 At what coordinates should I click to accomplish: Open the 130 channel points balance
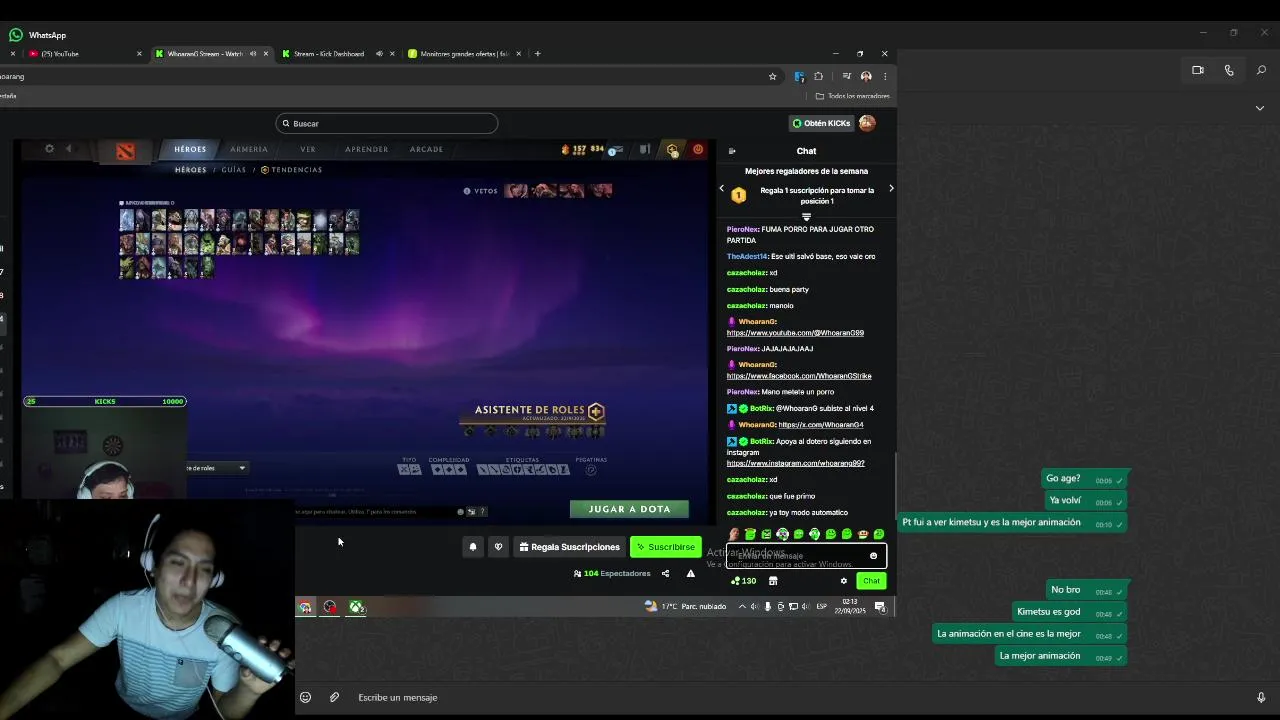click(744, 581)
